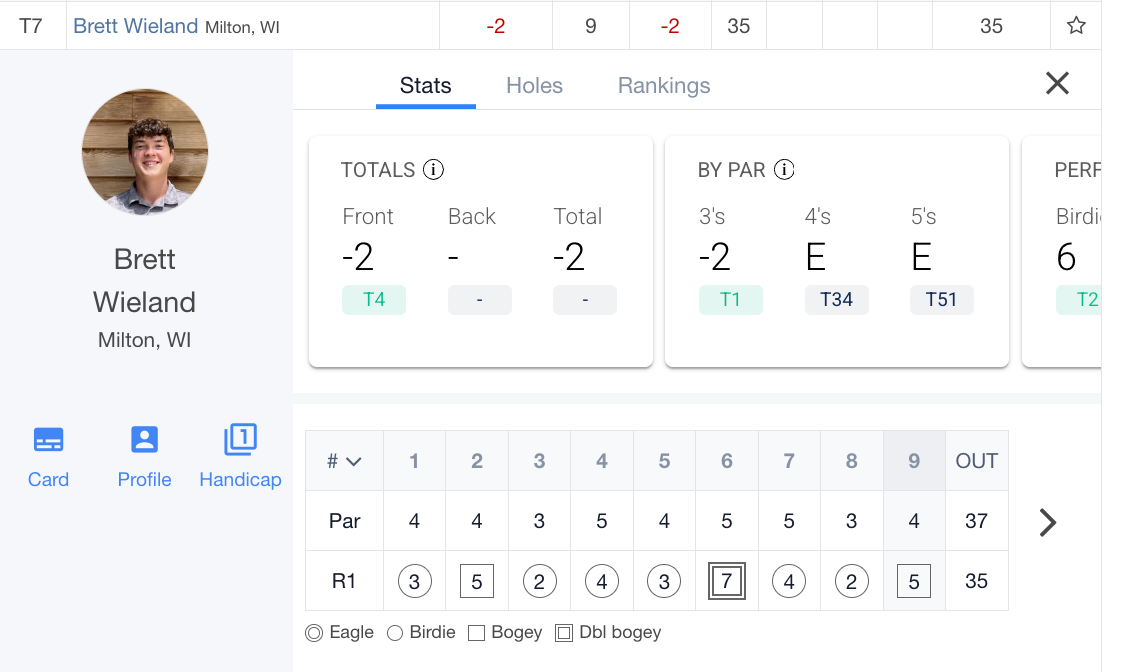Click the R1 row label
The height and width of the screenshot is (672, 1124).
[x=344, y=581]
